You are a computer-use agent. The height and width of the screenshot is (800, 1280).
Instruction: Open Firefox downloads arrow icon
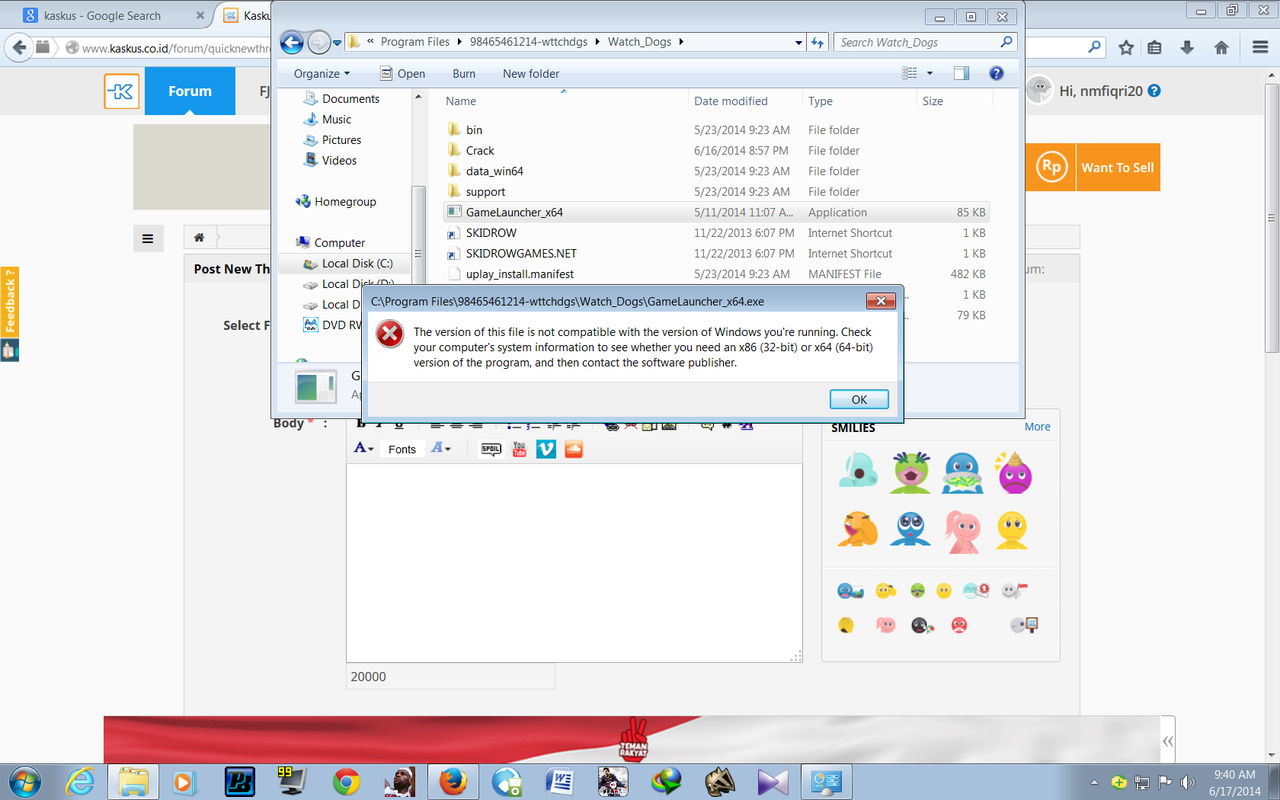(1187, 47)
